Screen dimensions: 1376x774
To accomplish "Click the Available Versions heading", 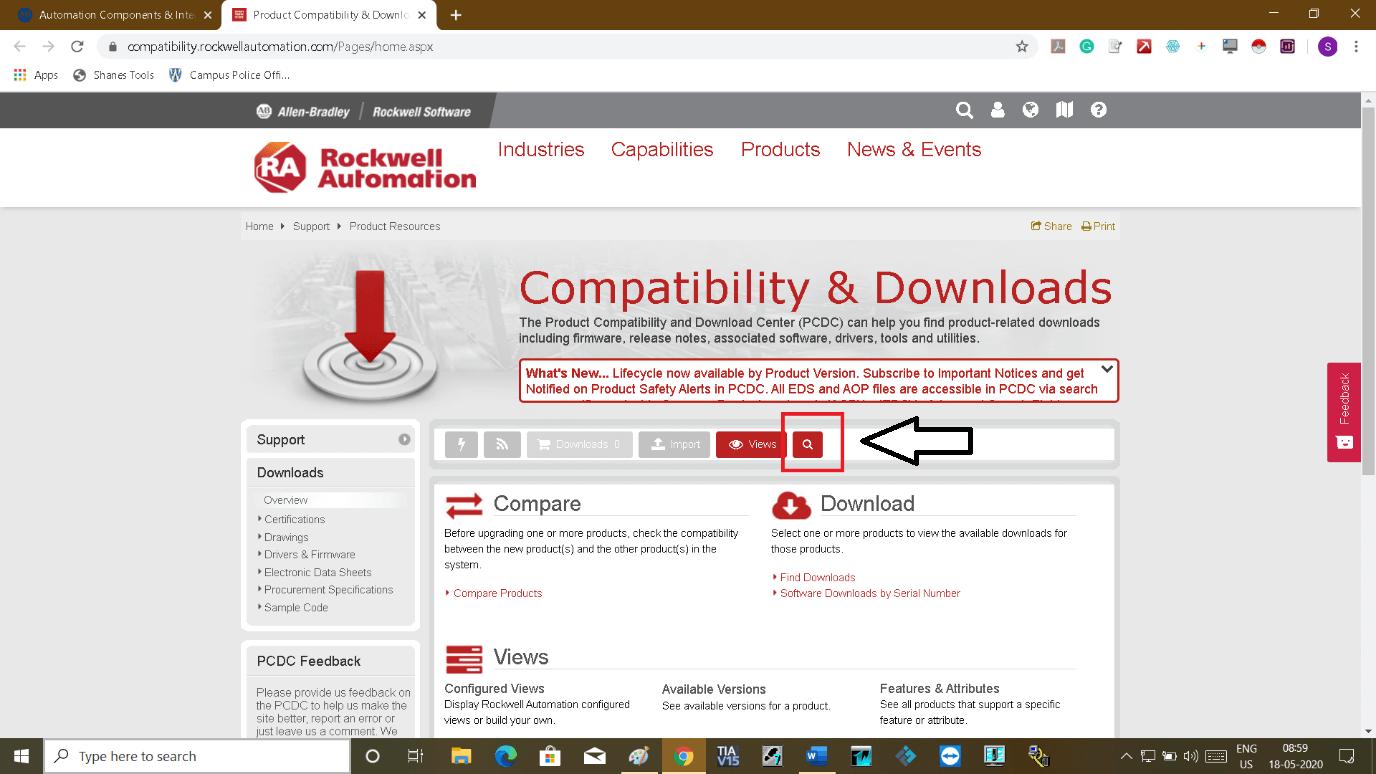I will (714, 689).
